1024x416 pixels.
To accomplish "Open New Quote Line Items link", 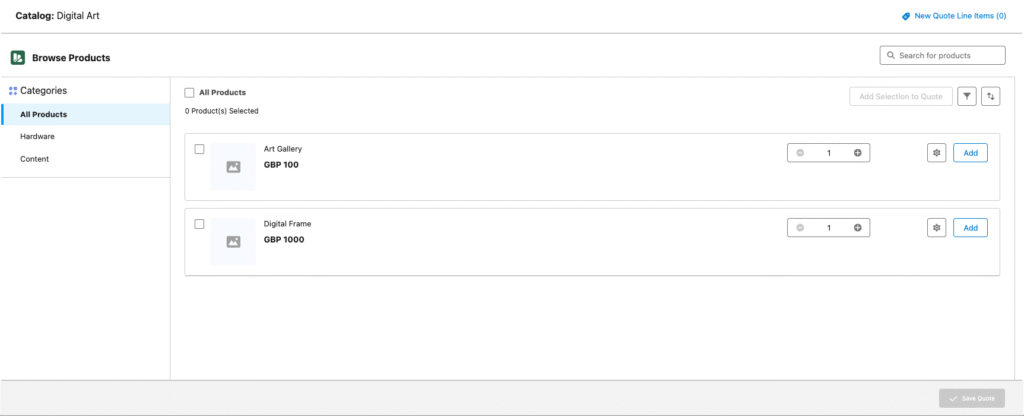I will [x=959, y=16].
